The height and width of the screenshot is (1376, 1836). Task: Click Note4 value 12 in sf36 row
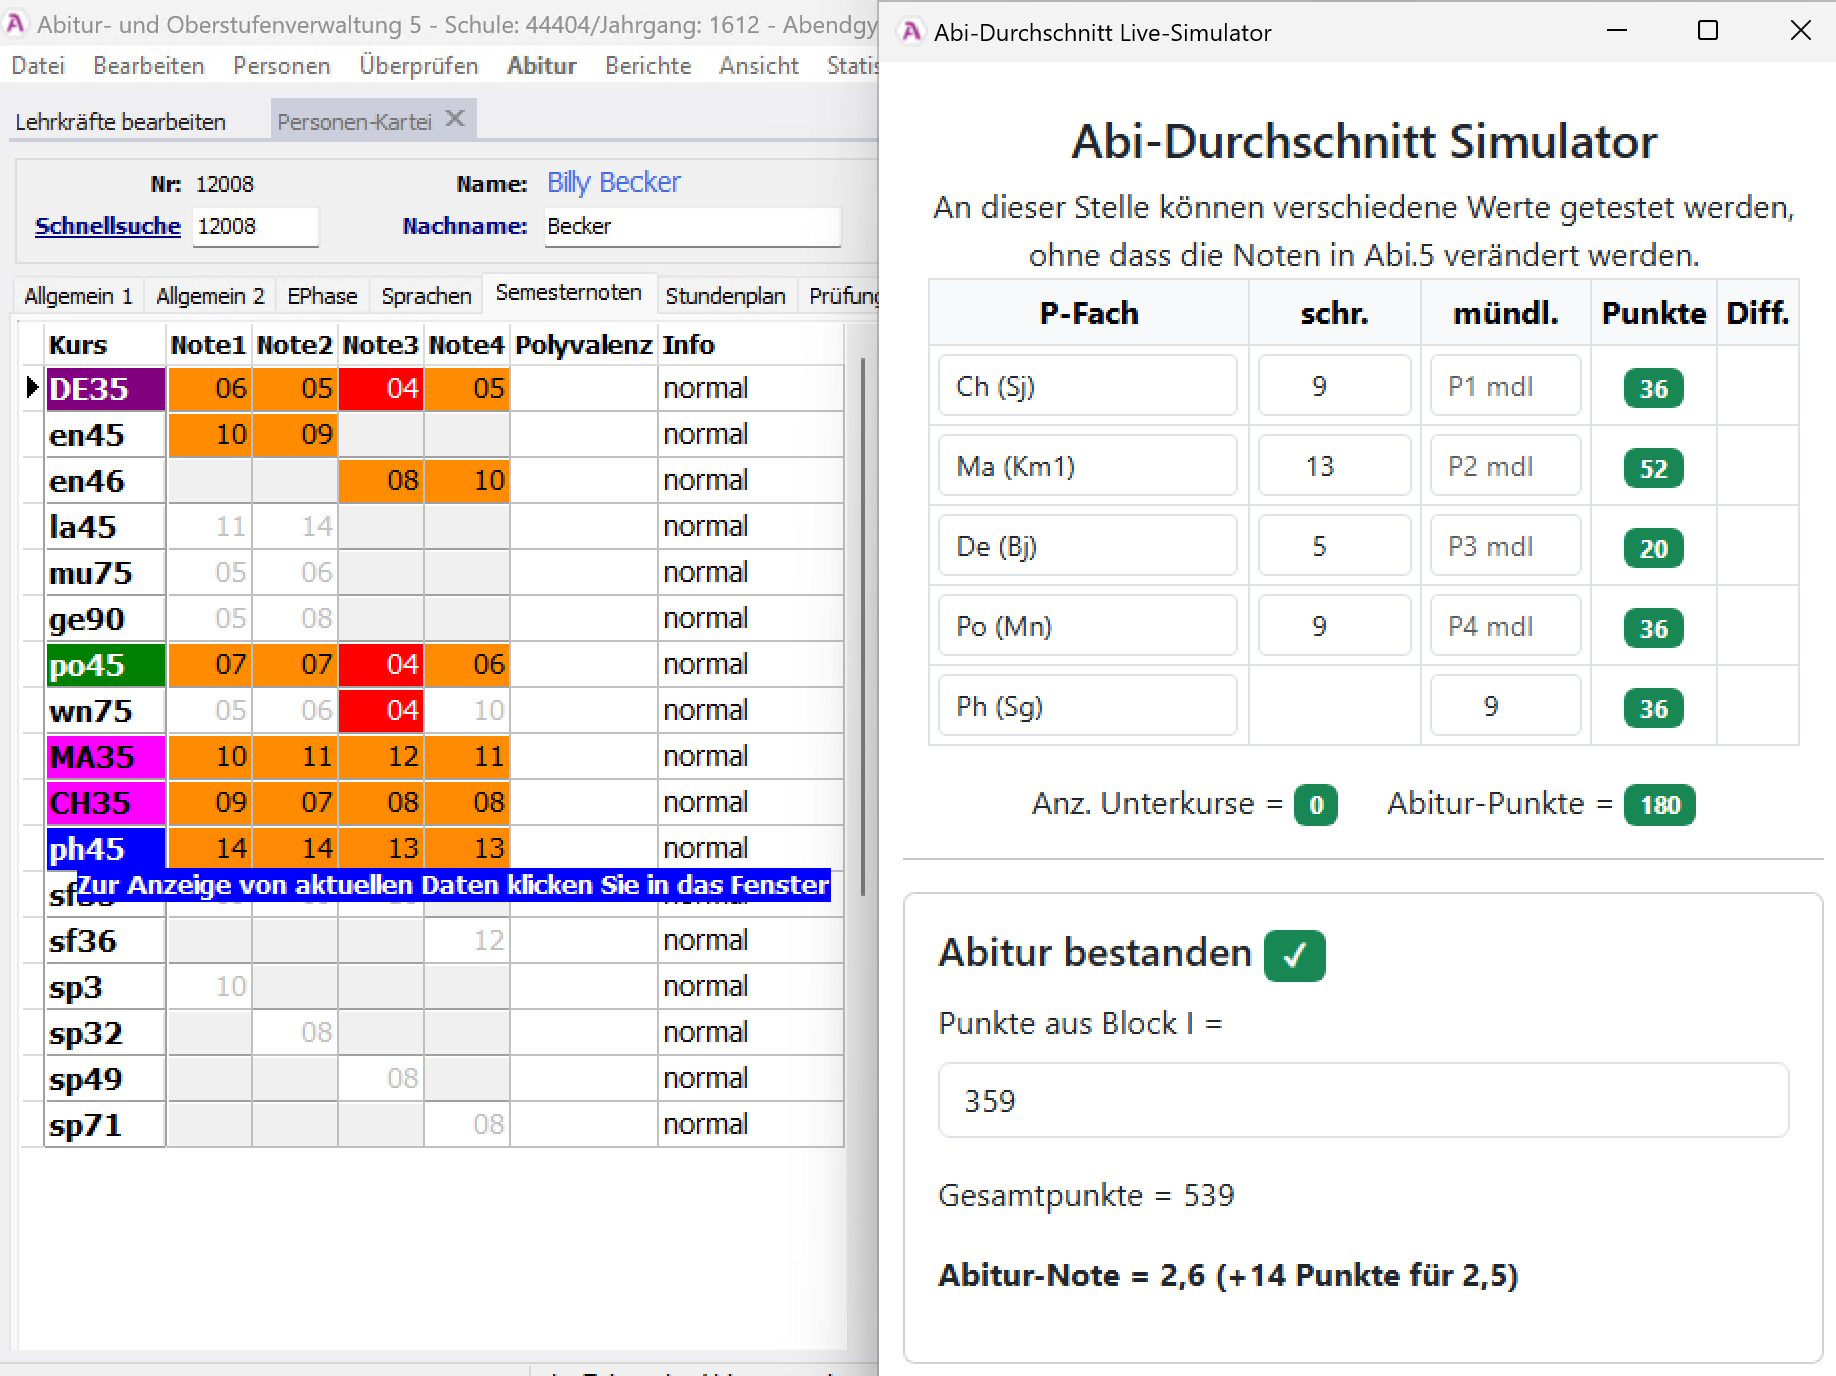(467, 940)
